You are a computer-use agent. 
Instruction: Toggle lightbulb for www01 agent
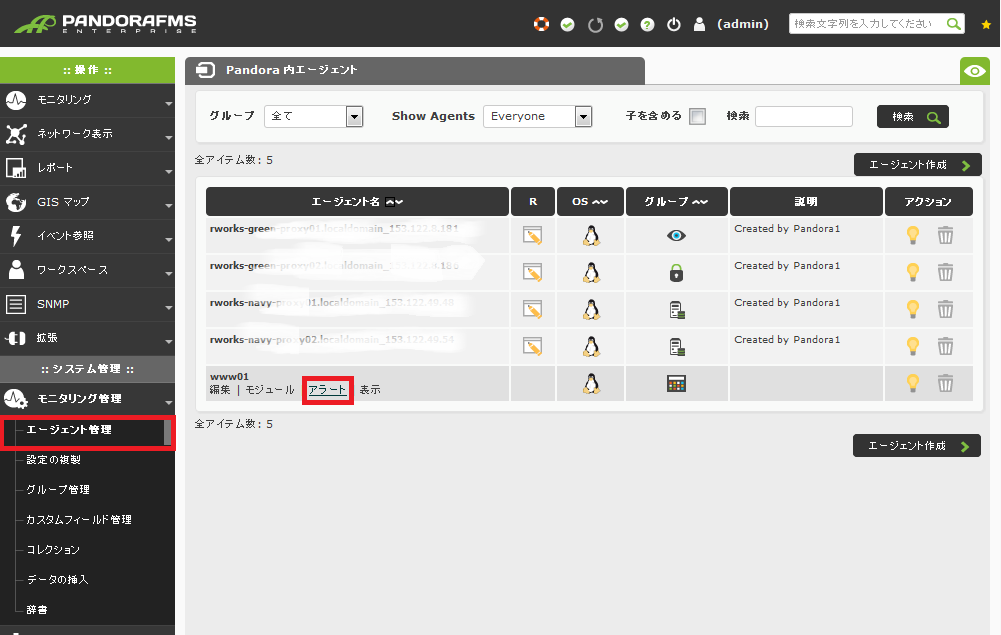pyautogui.click(x=913, y=384)
